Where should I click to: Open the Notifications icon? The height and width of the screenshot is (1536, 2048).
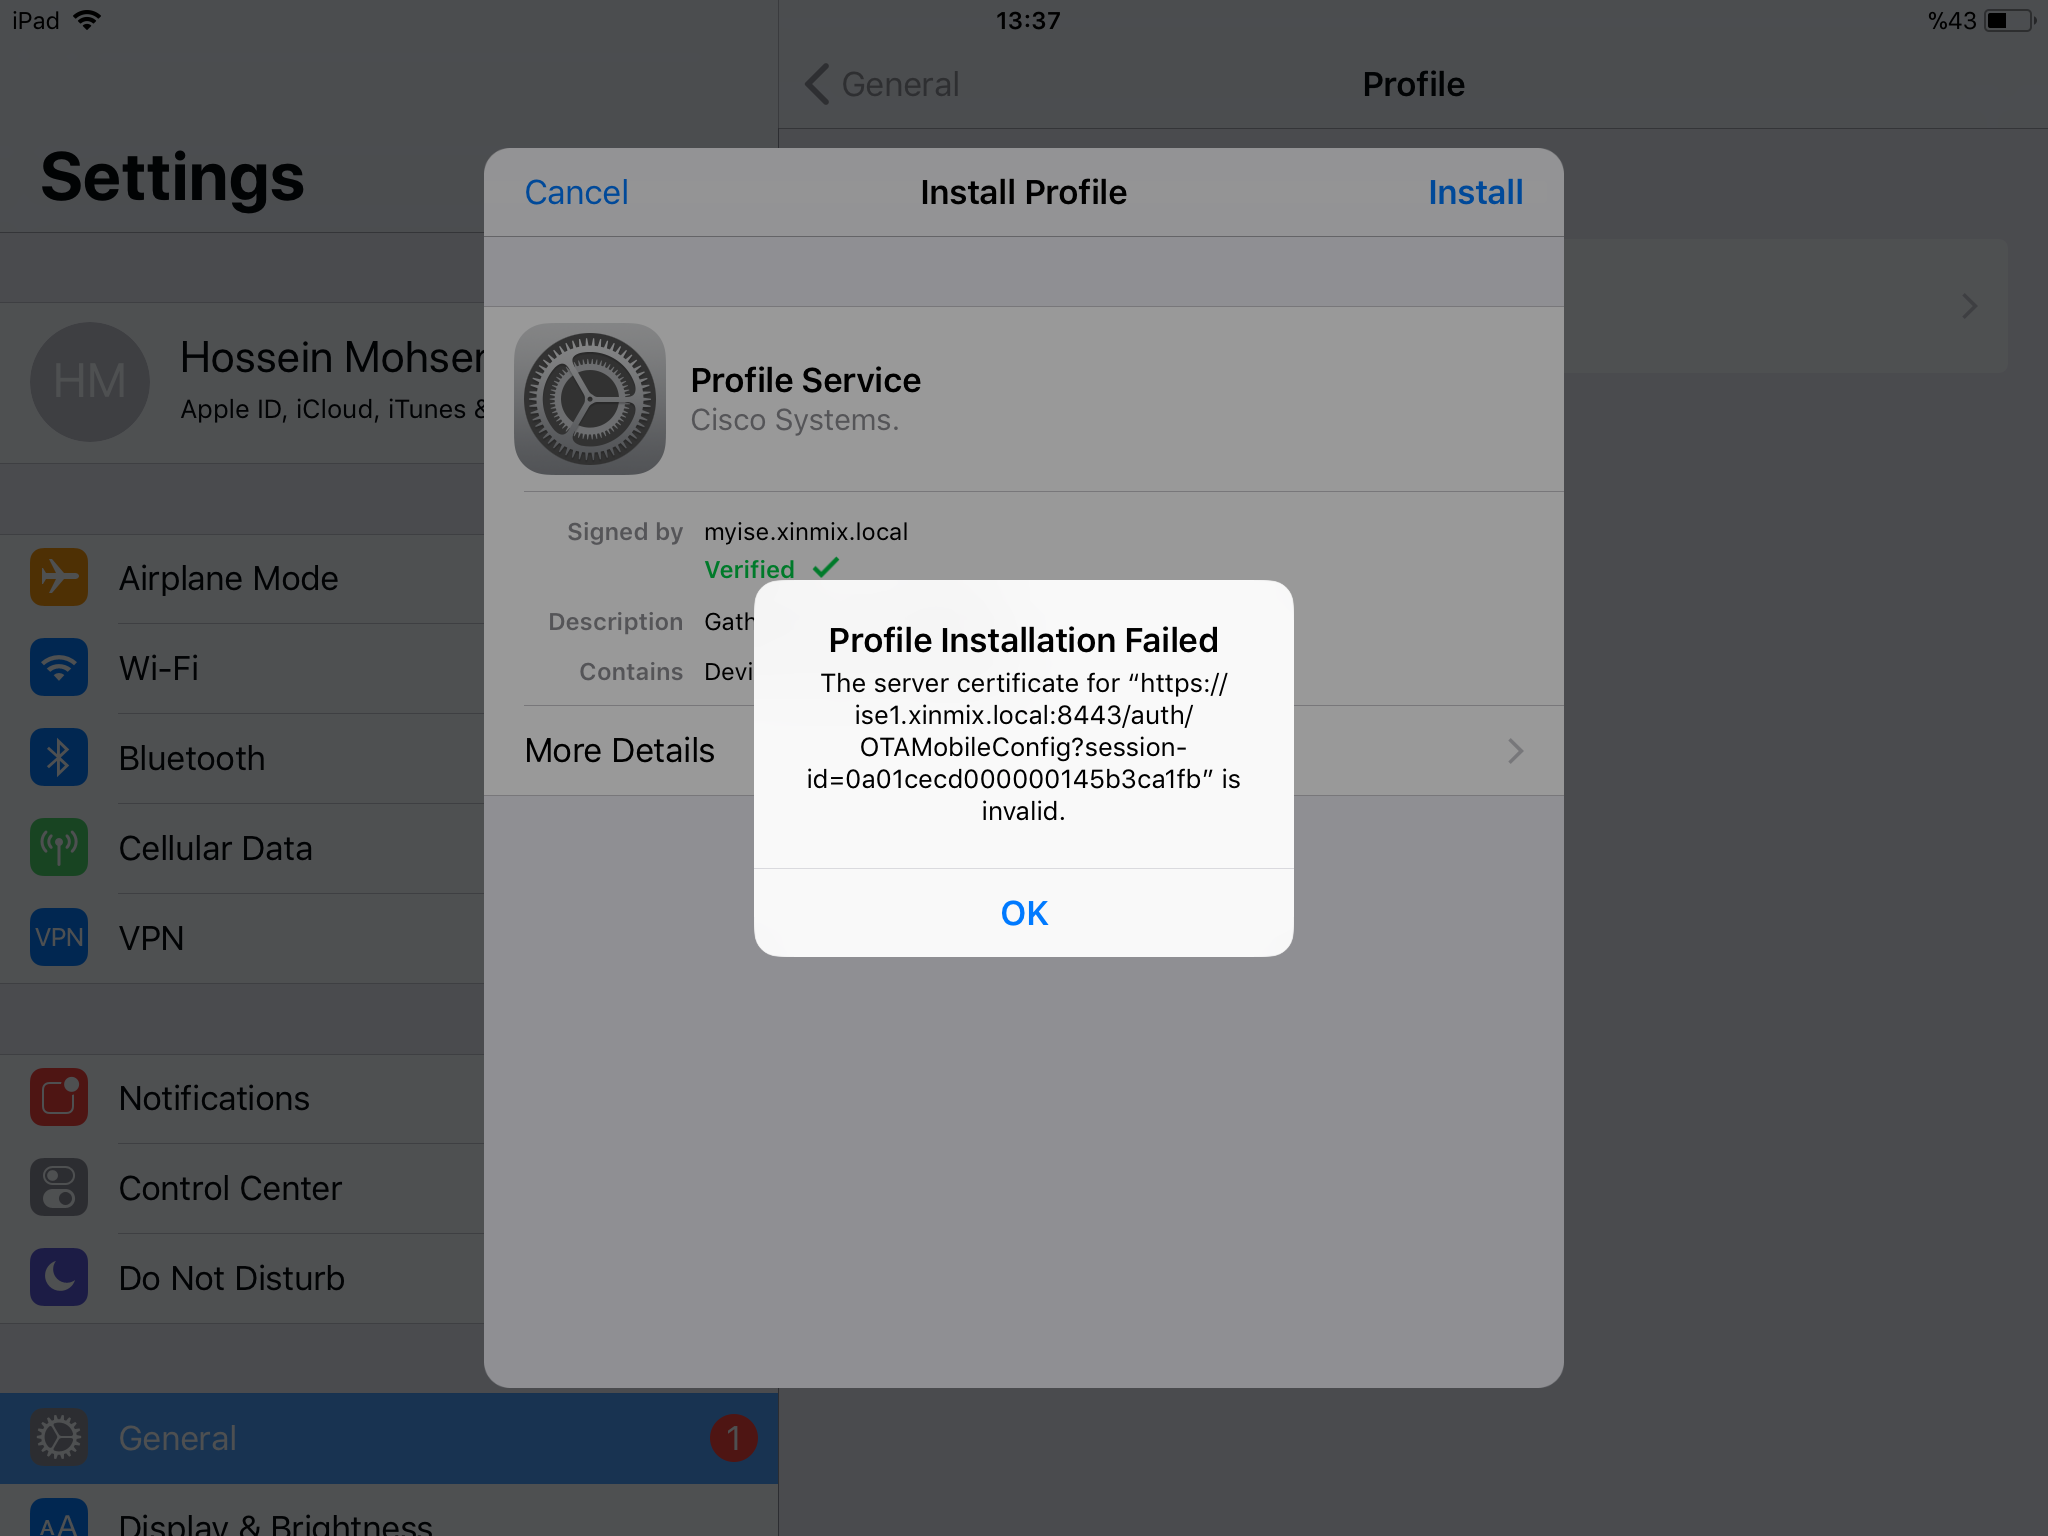point(59,1097)
